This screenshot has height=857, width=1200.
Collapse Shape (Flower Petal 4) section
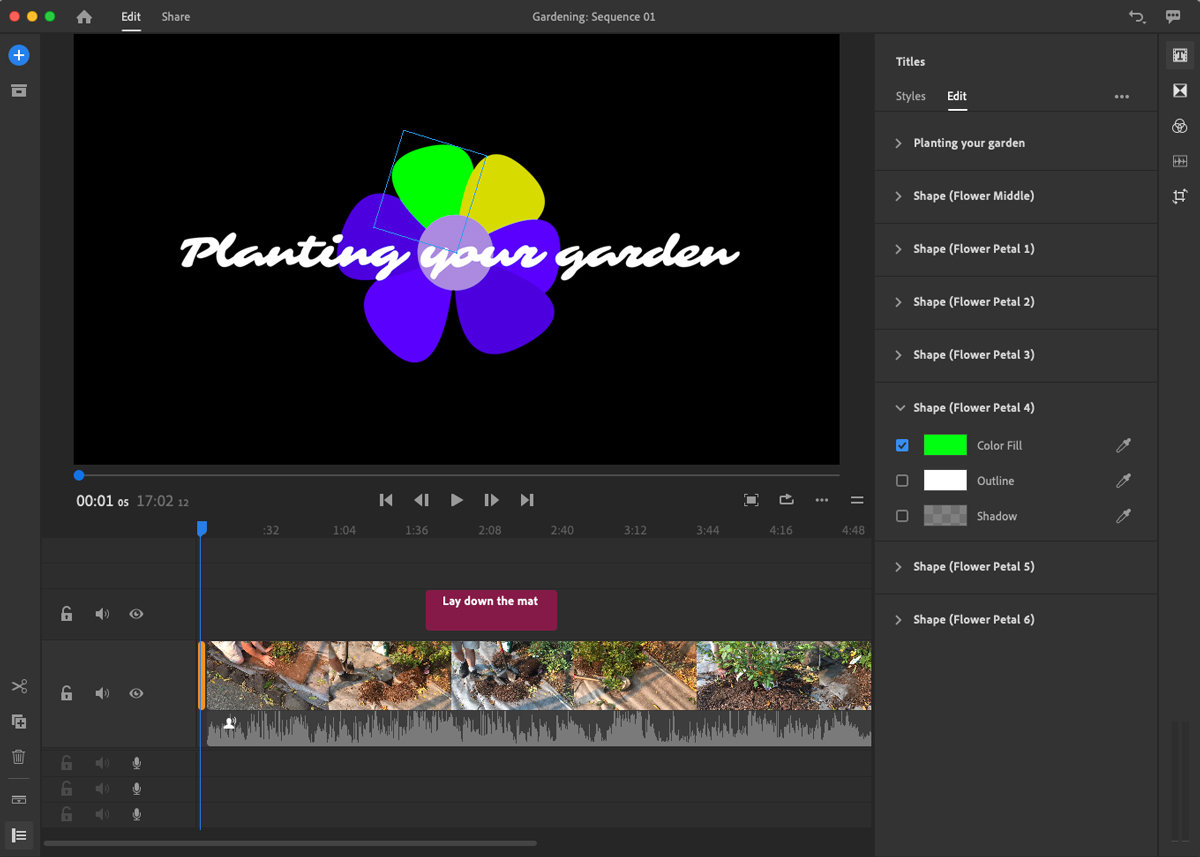click(900, 408)
